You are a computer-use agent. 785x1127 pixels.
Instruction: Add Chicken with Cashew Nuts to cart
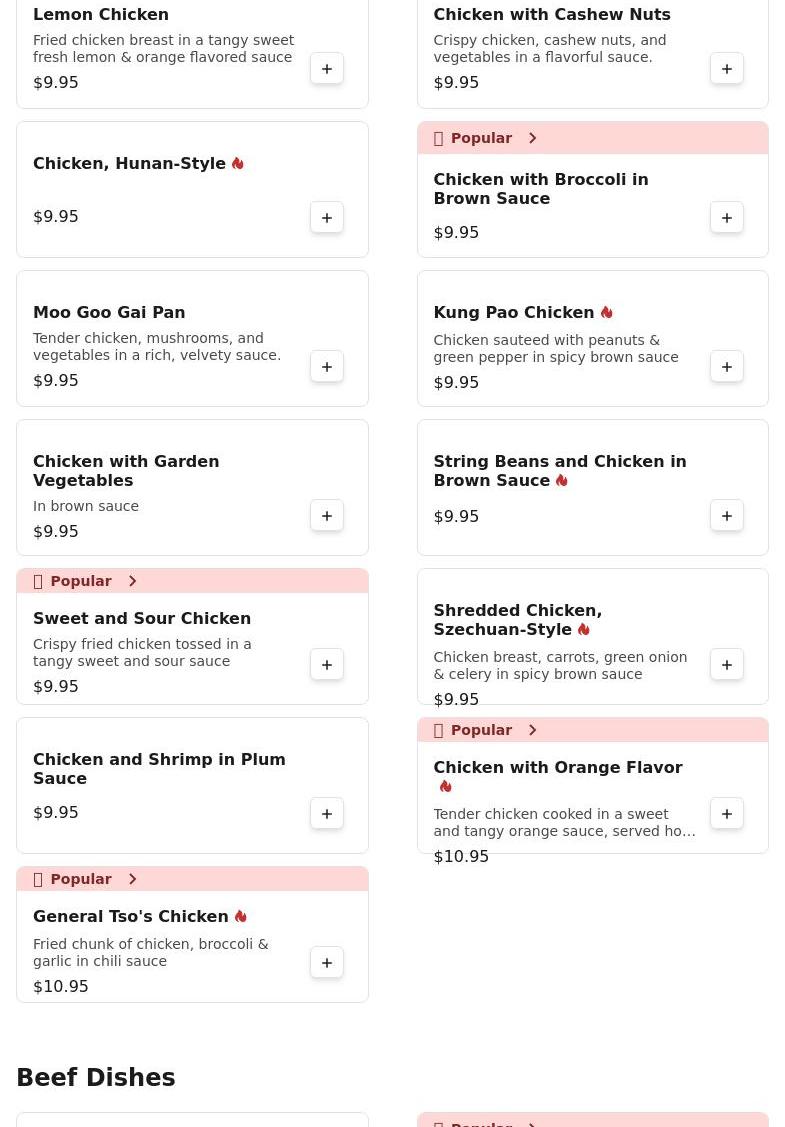727,69
